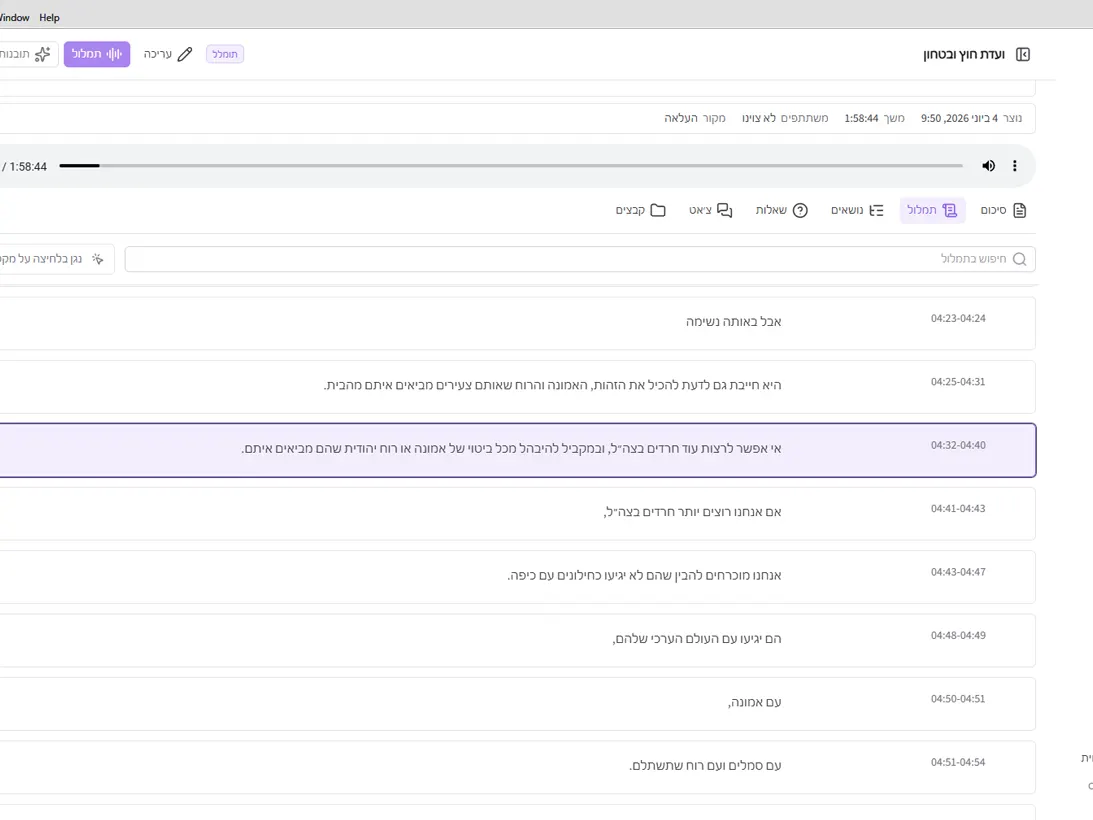Collapse the sidebar panel icon

(1023, 54)
